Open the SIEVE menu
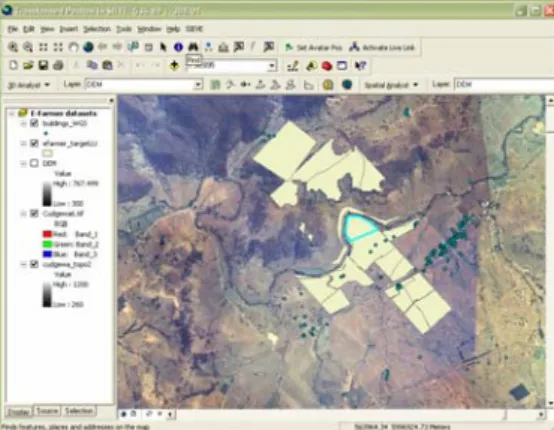 point(194,29)
